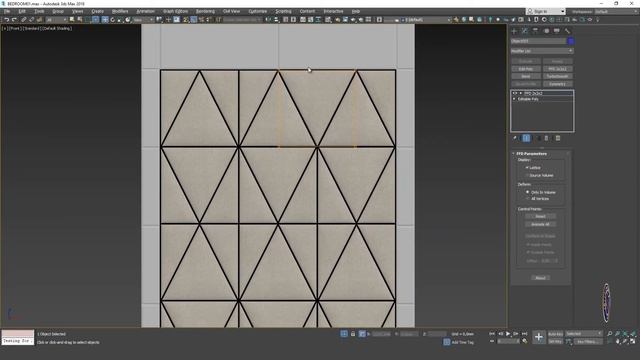640x360 pixels.
Task: Open the Workspaces dropdown
Action: click(616, 12)
